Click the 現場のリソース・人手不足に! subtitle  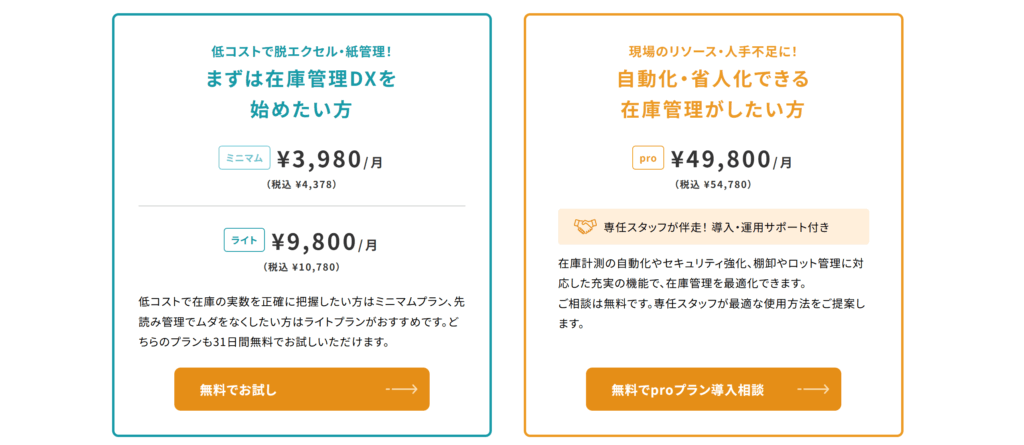713,50
